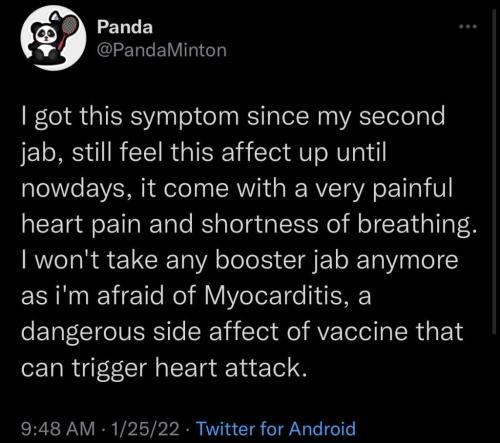Click the panda badminton racket in avatar
Viewport: 500px width, 443px height.
(x=69, y=30)
